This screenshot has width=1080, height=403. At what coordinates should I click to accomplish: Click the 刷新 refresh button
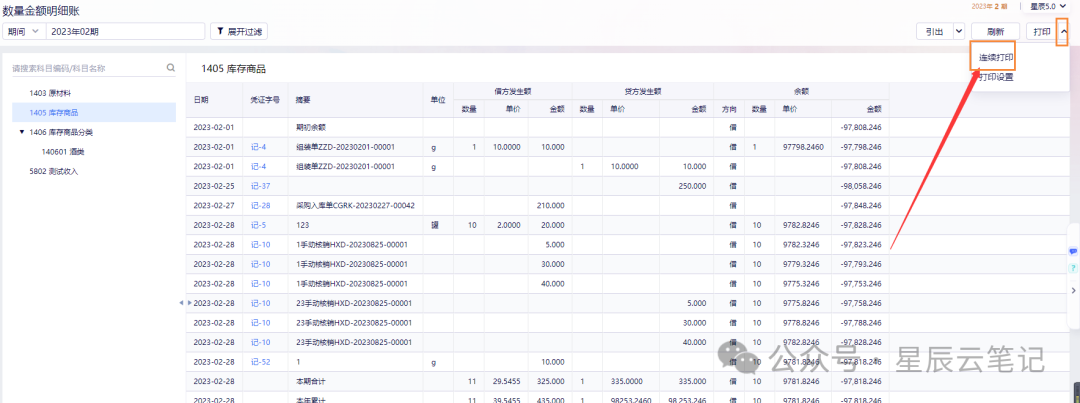click(x=995, y=32)
